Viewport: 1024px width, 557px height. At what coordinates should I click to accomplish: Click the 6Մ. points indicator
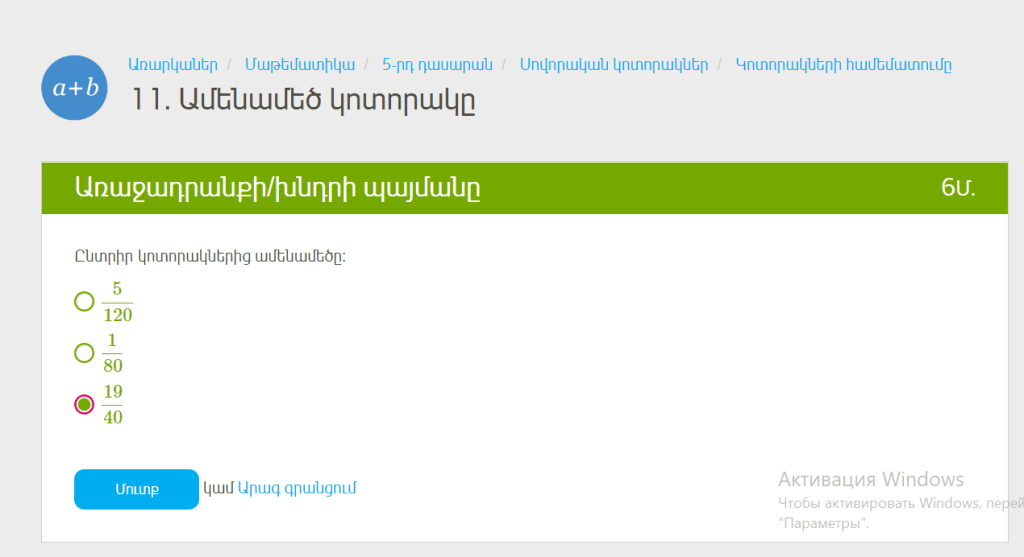pos(957,187)
